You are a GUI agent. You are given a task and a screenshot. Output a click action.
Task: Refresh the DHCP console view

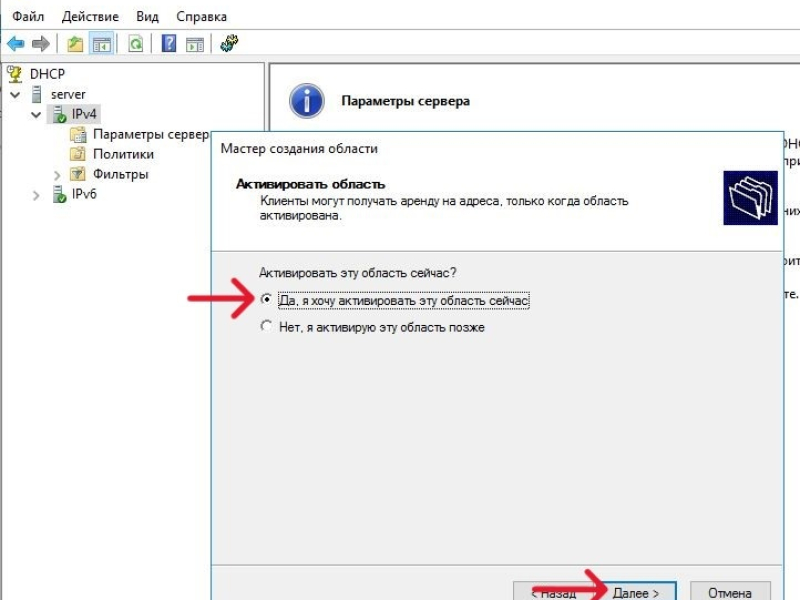pyautogui.click(x=136, y=44)
